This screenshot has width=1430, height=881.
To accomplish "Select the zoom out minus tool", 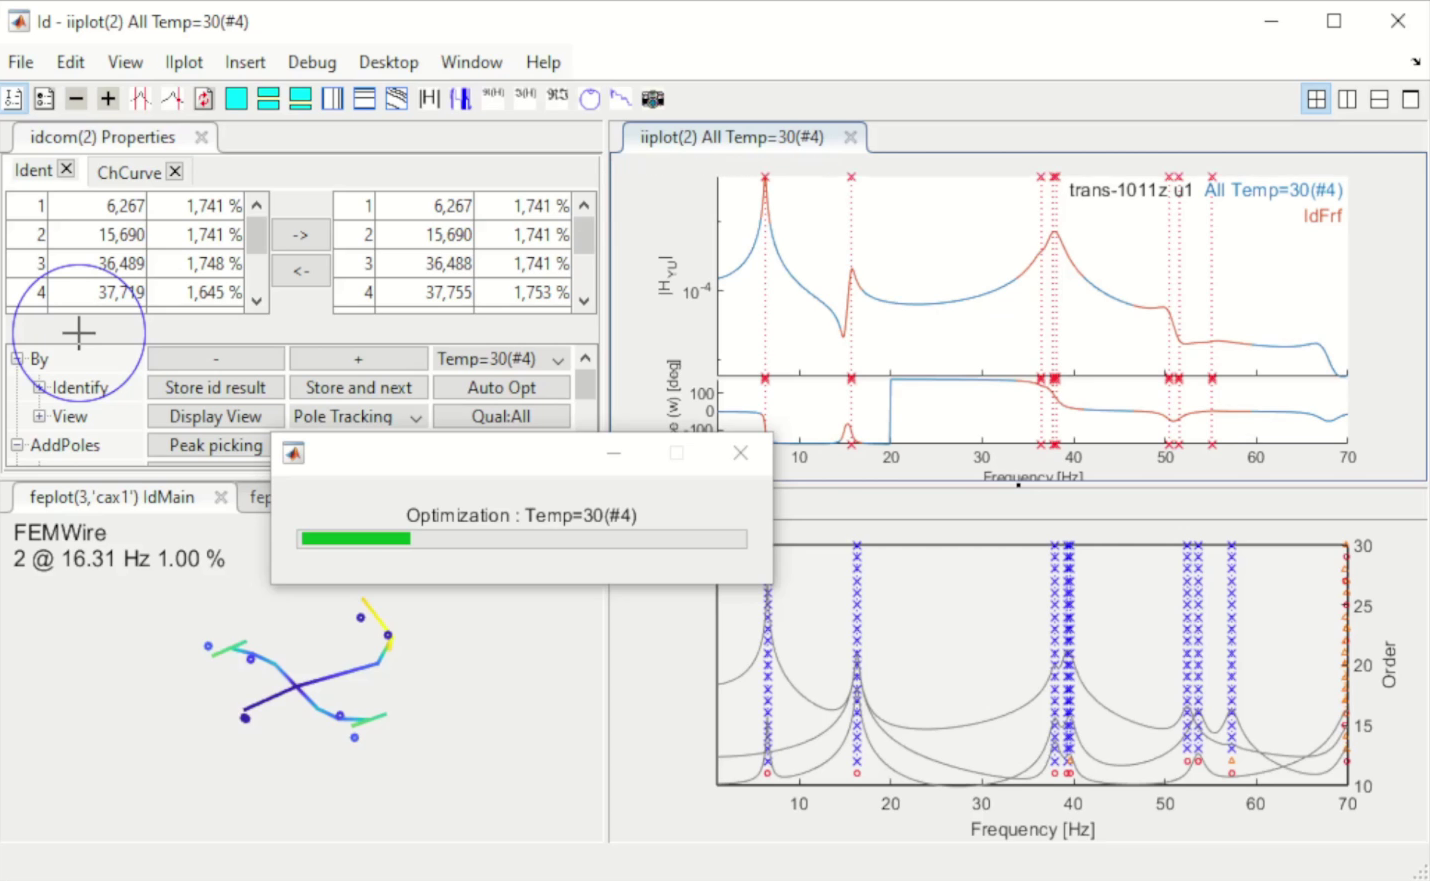I will tap(76, 98).
